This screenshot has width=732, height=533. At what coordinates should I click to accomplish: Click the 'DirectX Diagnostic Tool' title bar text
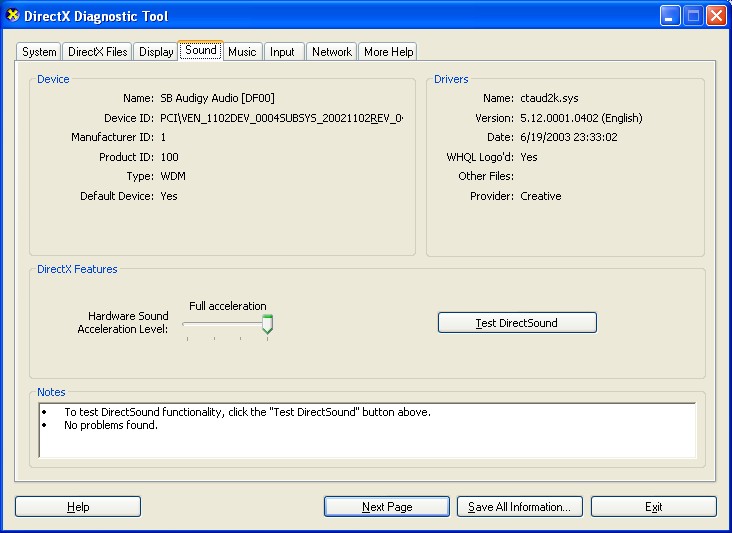tap(96, 16)
